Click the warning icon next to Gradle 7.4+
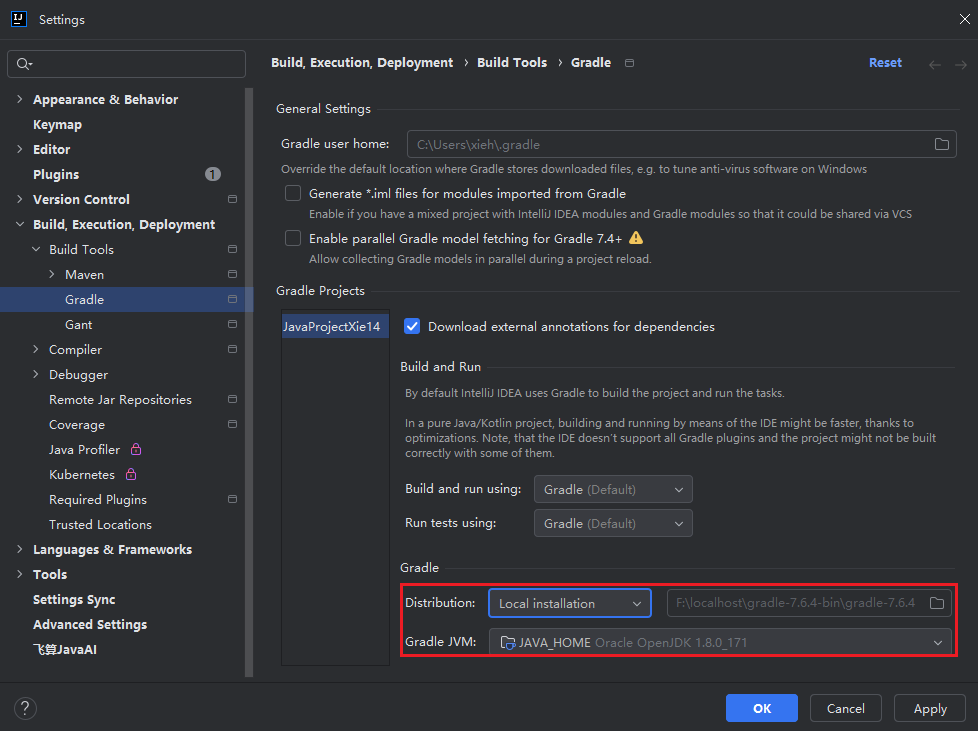Image resolution: width=978 pixels, height=731 pixels. pyautogui.click(x=636, y=238)
